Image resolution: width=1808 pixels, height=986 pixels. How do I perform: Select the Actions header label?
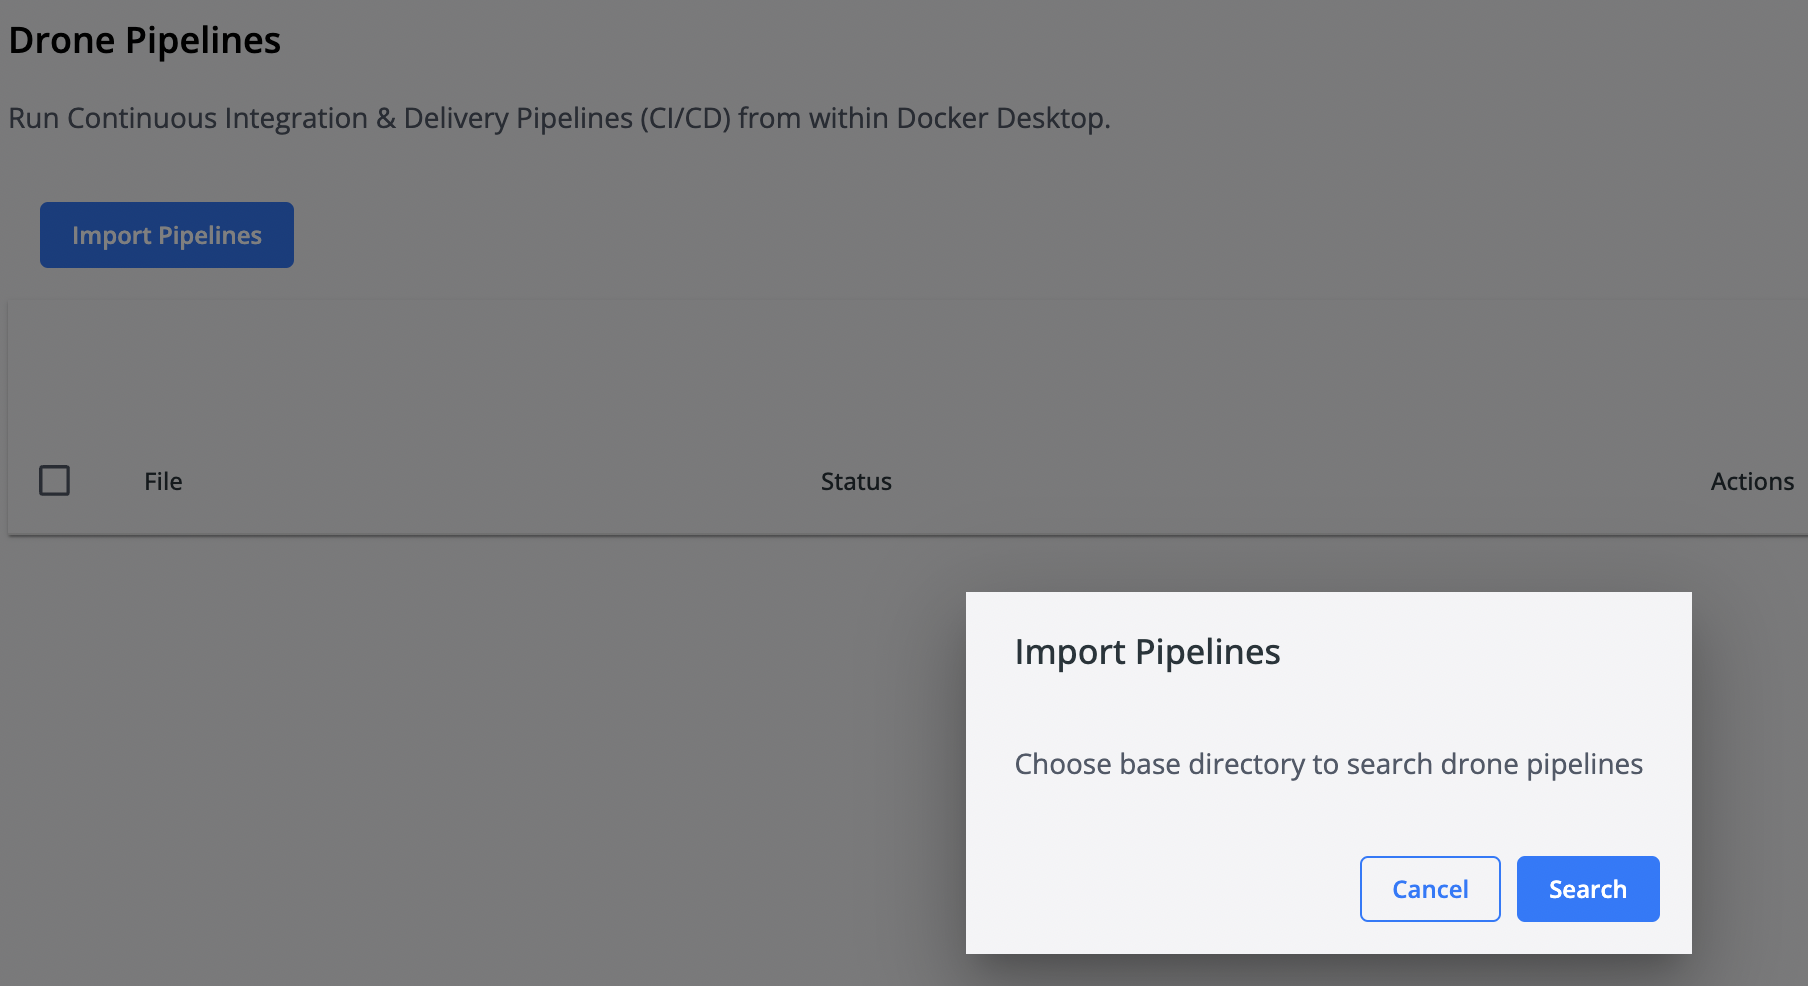pyautogui.click(x=1751, y=482)
